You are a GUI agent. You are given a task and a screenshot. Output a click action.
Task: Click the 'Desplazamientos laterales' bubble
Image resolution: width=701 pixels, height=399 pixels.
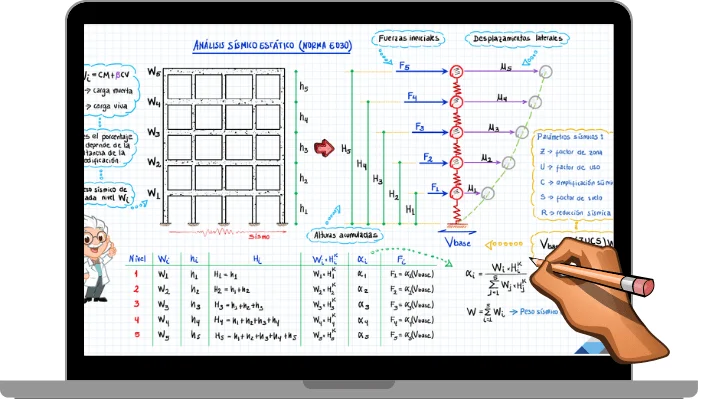(x=517, y=39)
